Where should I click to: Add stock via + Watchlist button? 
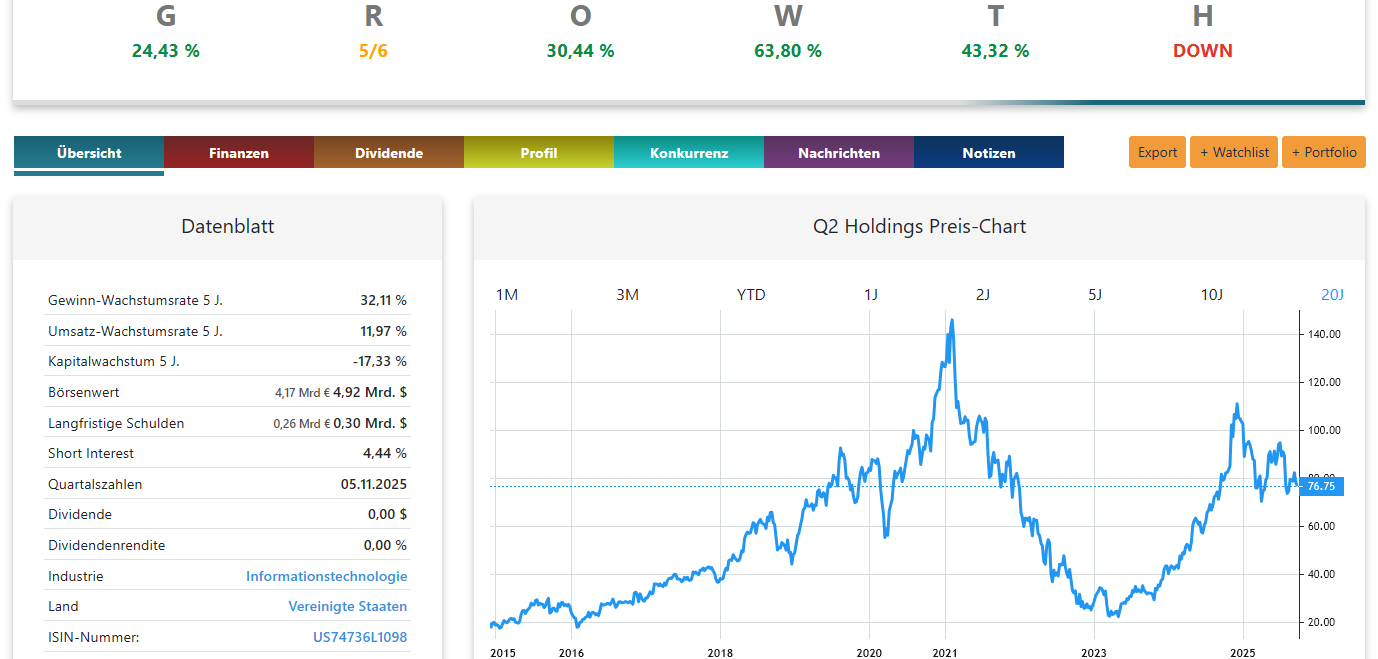(x=1234, y=152)
